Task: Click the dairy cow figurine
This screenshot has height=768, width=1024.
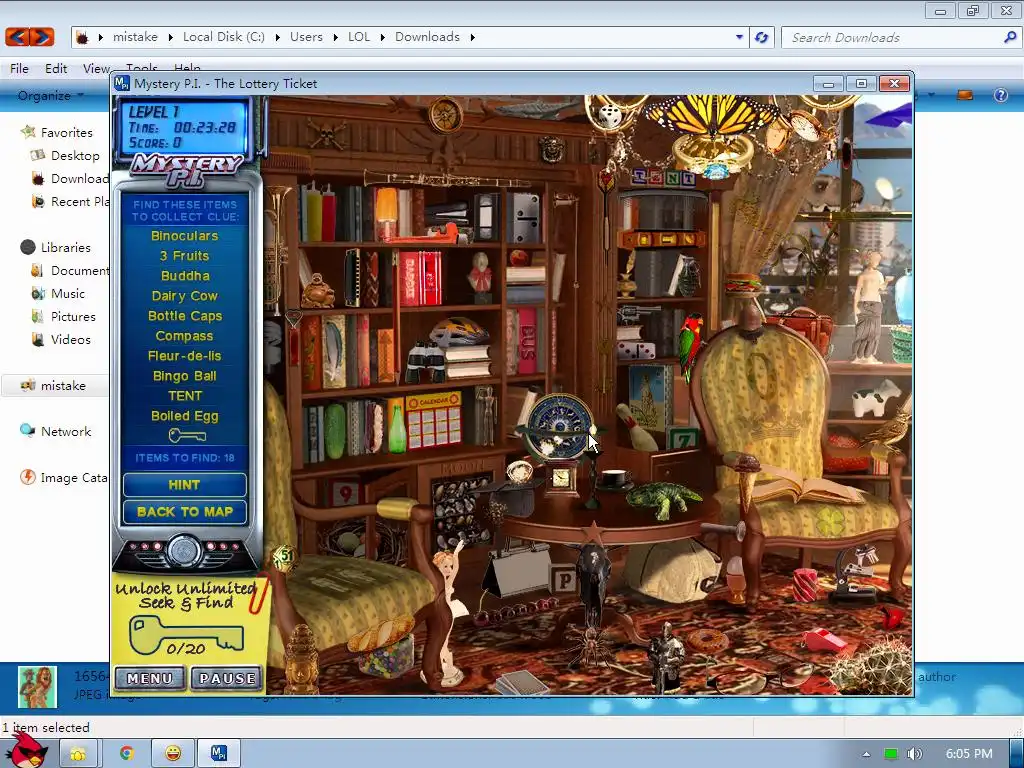Action: point(876,399)
